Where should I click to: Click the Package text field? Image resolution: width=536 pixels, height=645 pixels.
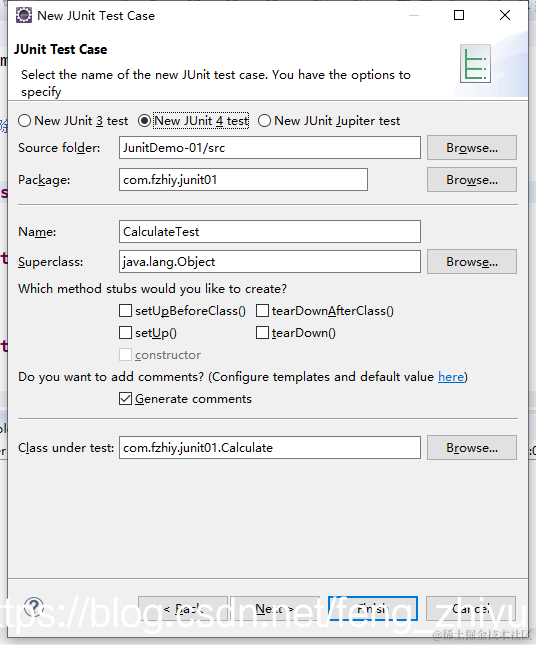244,180
